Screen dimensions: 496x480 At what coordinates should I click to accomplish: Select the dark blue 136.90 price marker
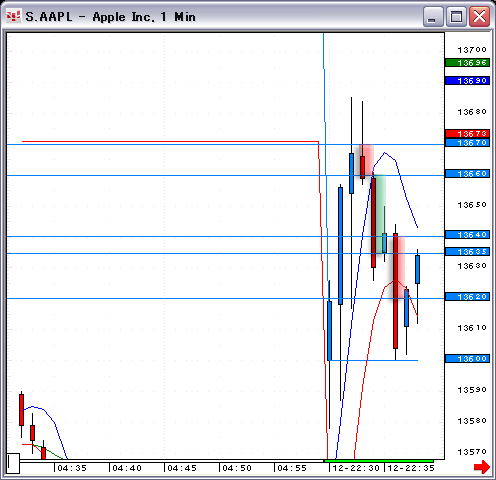467,81
